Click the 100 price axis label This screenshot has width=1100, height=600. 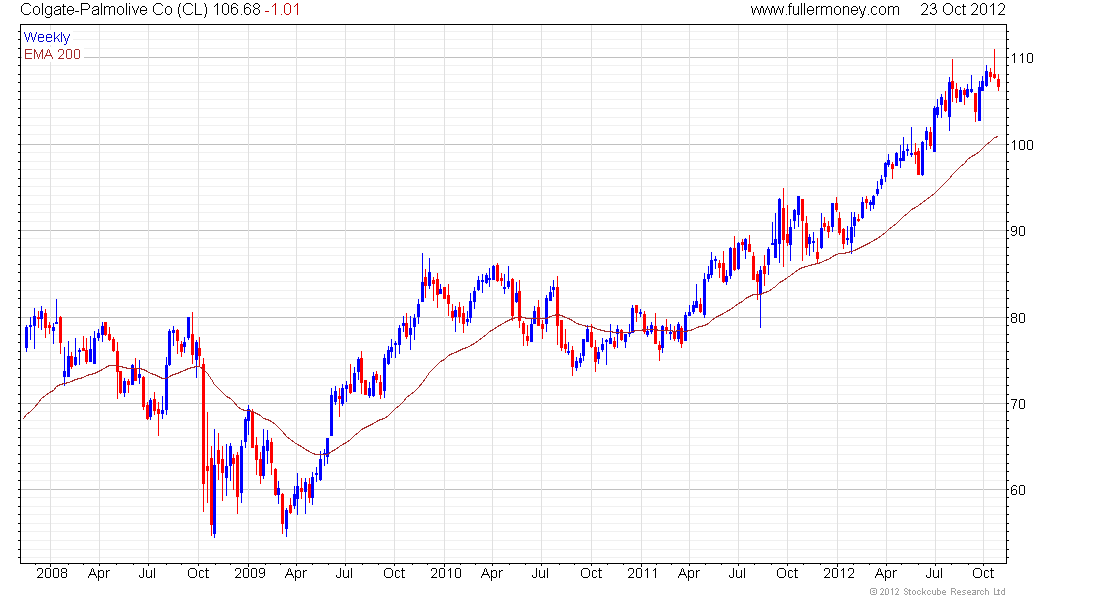[x=1021, y=145]
